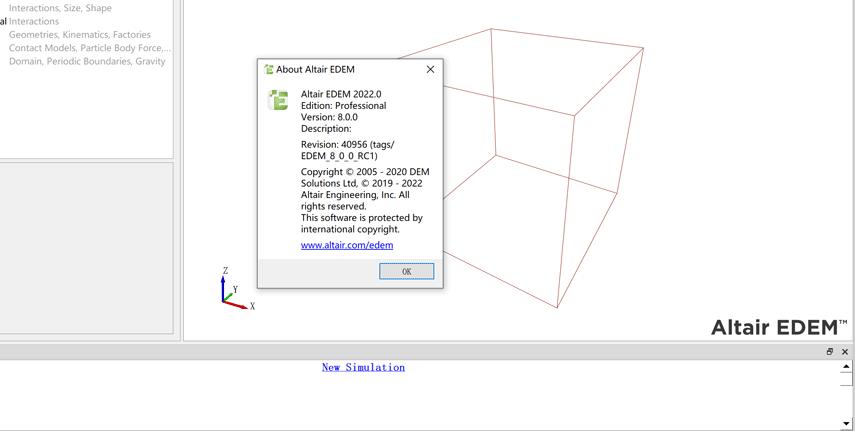Viewport: 855px width, 431px height.
Task: Click the green Y axis label
Action: [235, 289]
